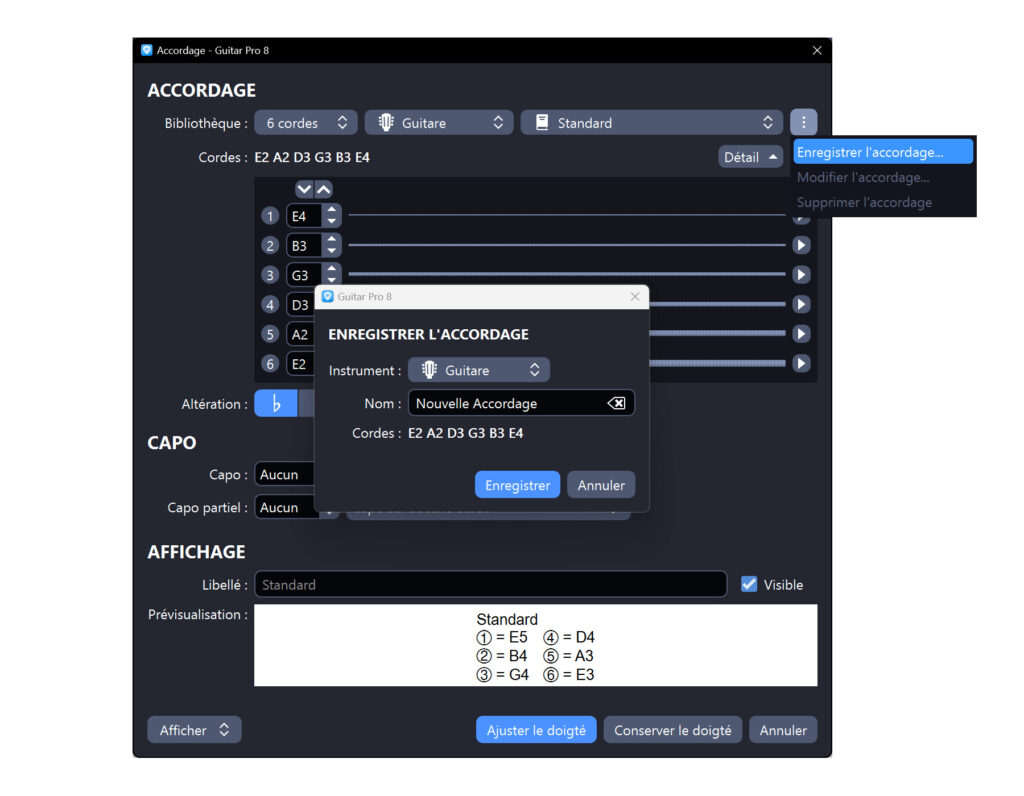Click the Guitar Pro logo in the Accordage title bar

(146, 50)
